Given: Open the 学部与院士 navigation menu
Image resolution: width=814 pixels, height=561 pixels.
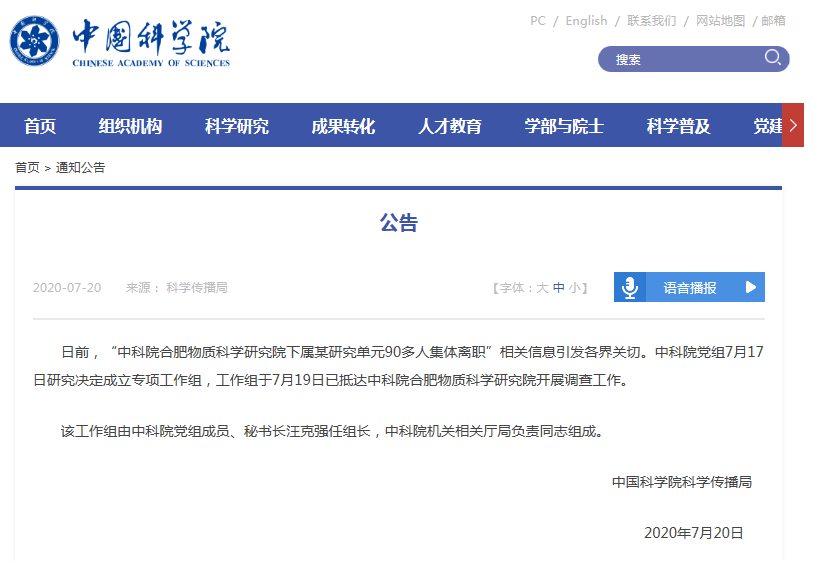Looking at the screenshot, I should click(564, 126).
